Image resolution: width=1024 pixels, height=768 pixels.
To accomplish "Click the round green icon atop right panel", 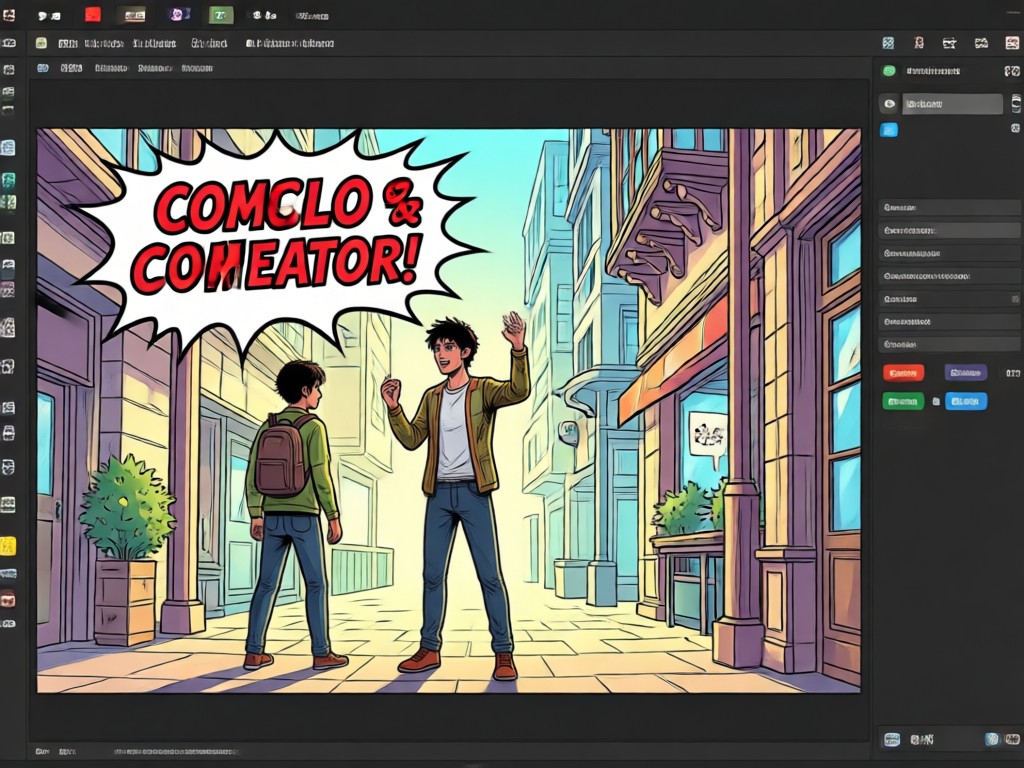I will click(889, 71).
